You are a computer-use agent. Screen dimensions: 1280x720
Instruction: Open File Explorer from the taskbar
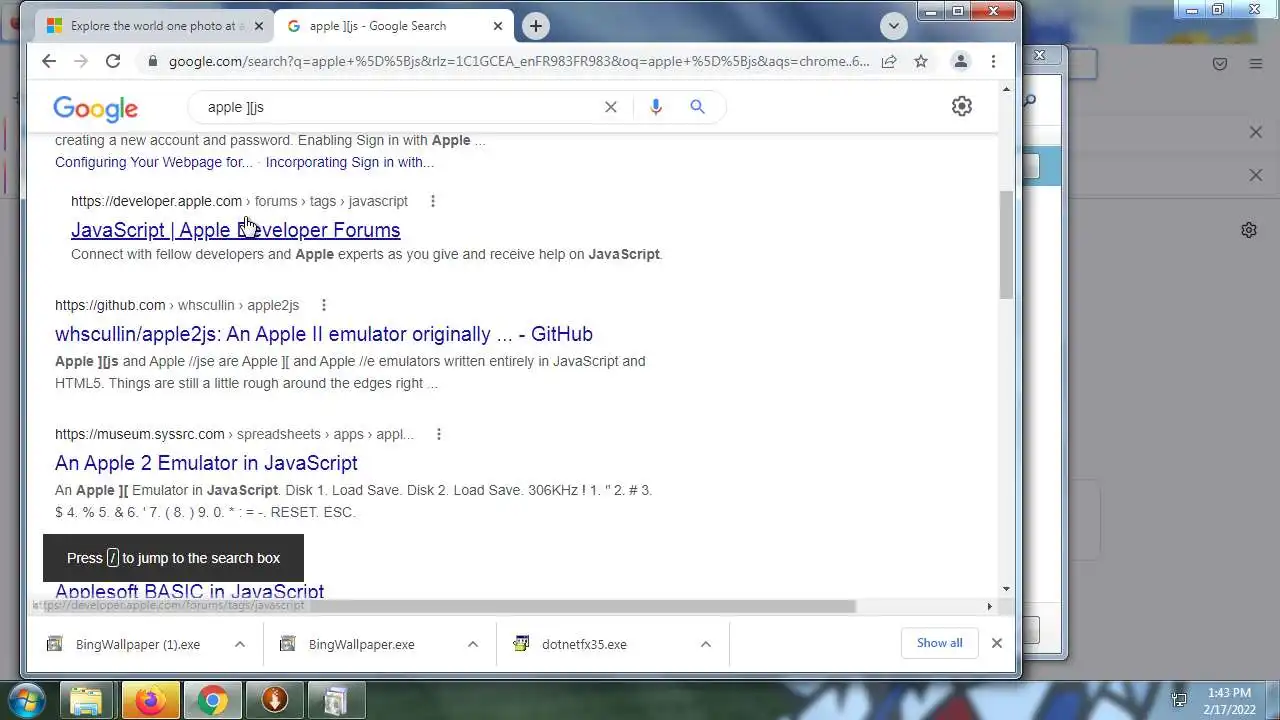pos(86,701)
